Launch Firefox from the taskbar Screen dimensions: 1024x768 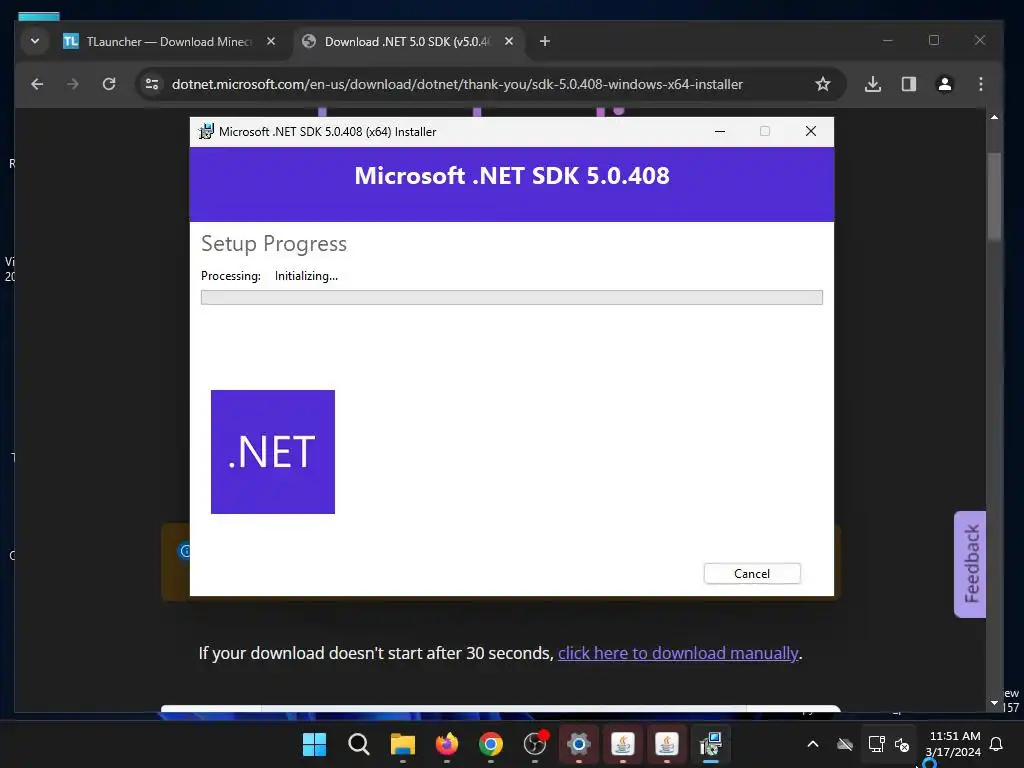(x=447, y=744)
